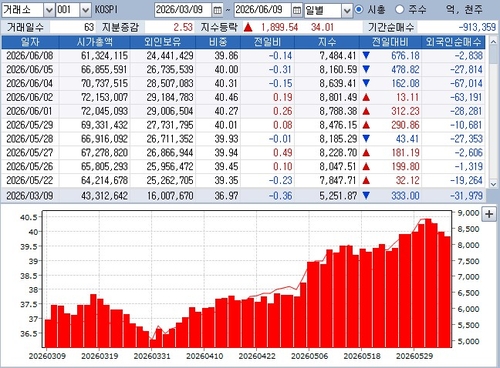Select the 2026/06/01 date cell
This screenshot has width=500, height=368.
pyautogui.click(x=30, y=111)
